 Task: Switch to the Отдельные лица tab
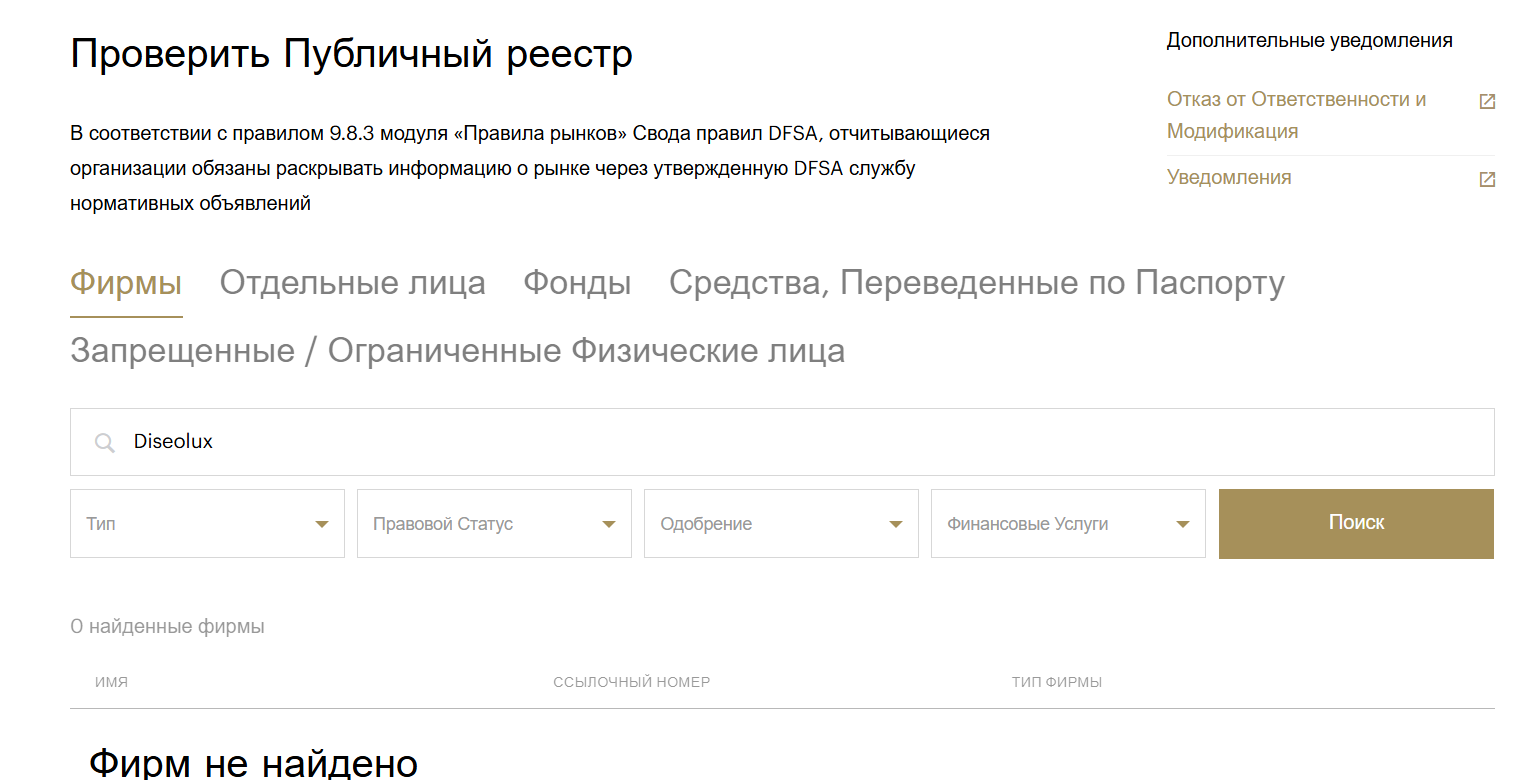coord(352,283)
